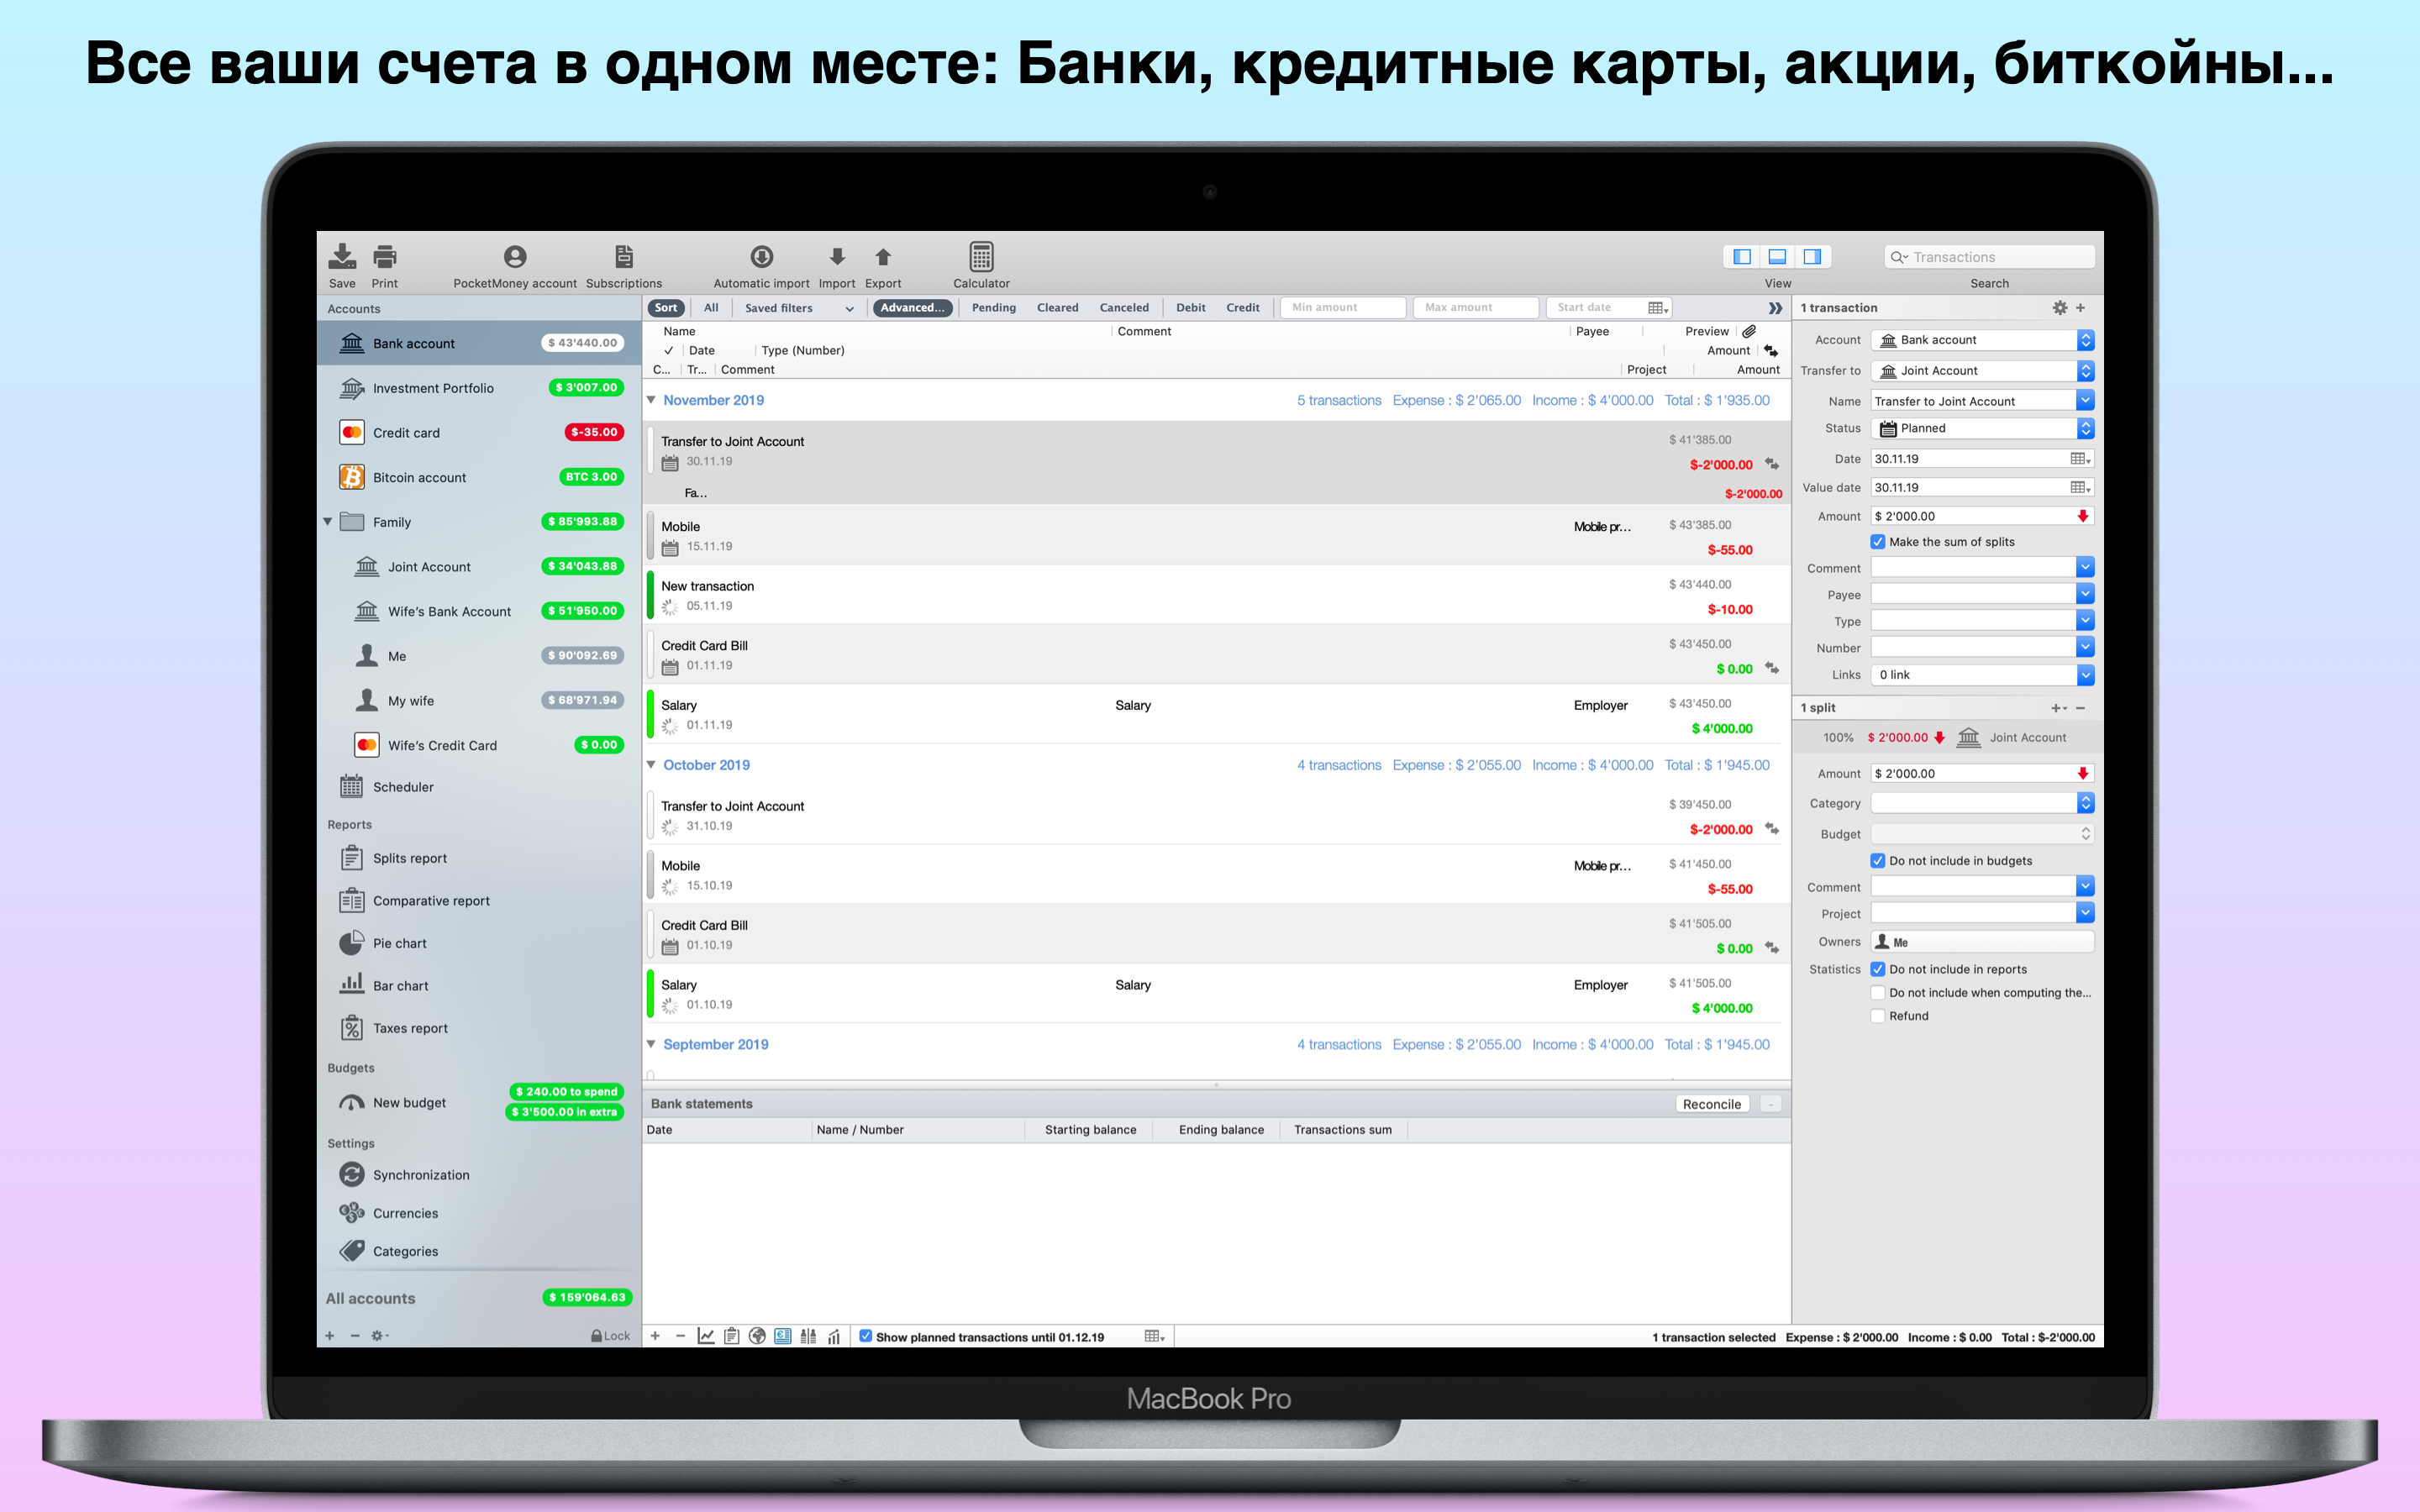Click the Advanced... filter button
The width and height of the screenshot is (2420, 1512).
[x=912, y=308]
